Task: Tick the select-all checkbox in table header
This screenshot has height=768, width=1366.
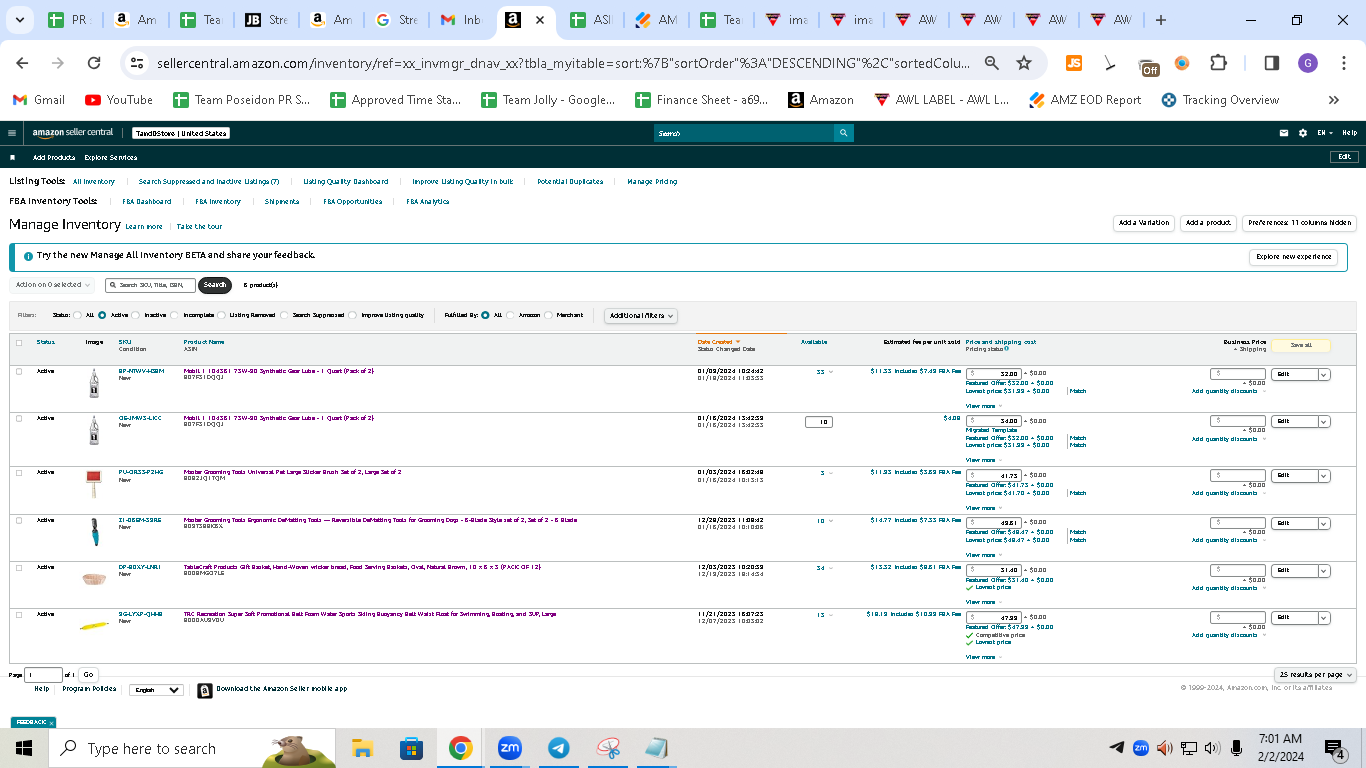Action: (x=19, y=343)
